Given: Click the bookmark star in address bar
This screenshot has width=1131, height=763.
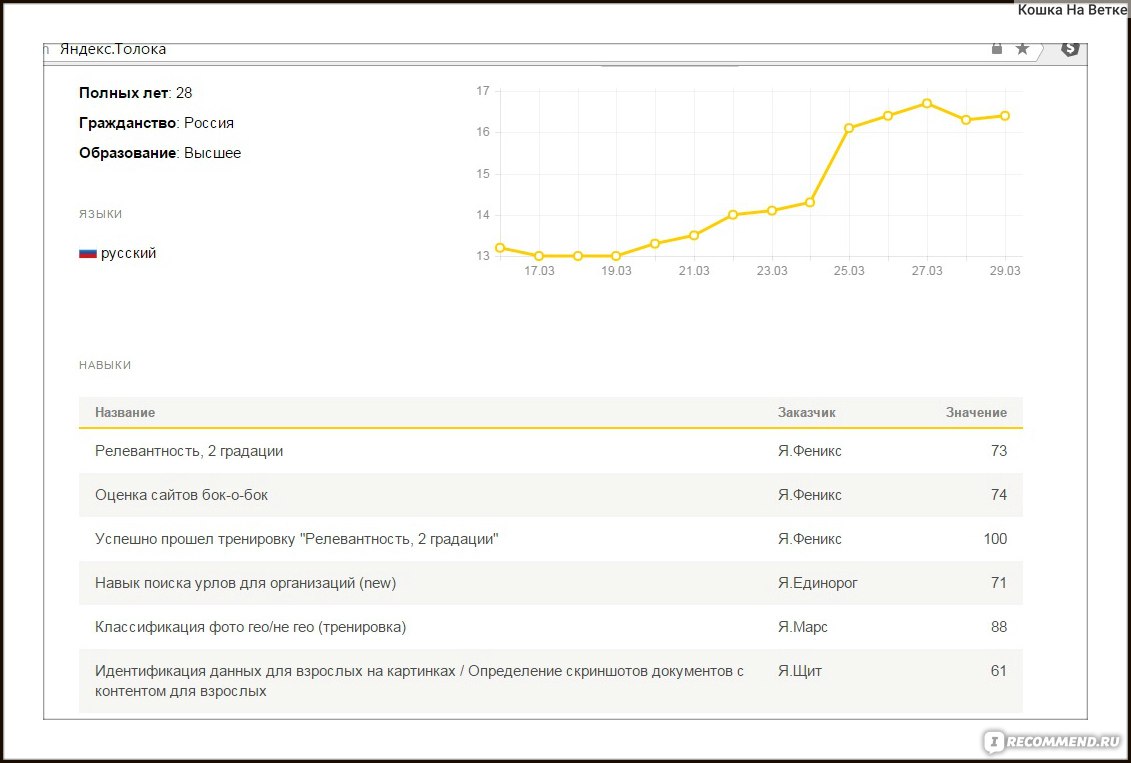Looking at the screenshot, I should pos(1022,49).
